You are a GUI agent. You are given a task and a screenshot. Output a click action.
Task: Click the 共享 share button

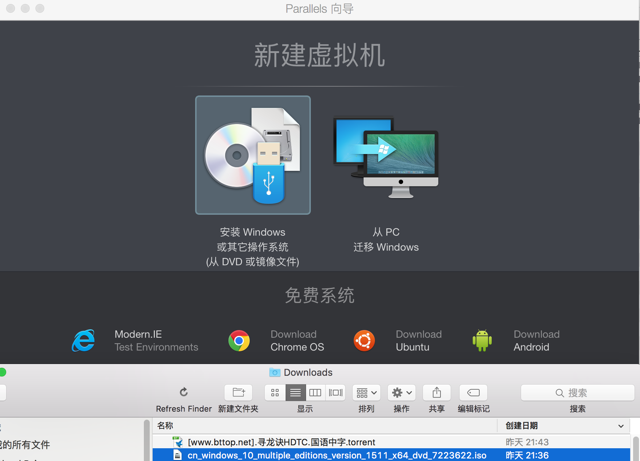pos(437,392)
